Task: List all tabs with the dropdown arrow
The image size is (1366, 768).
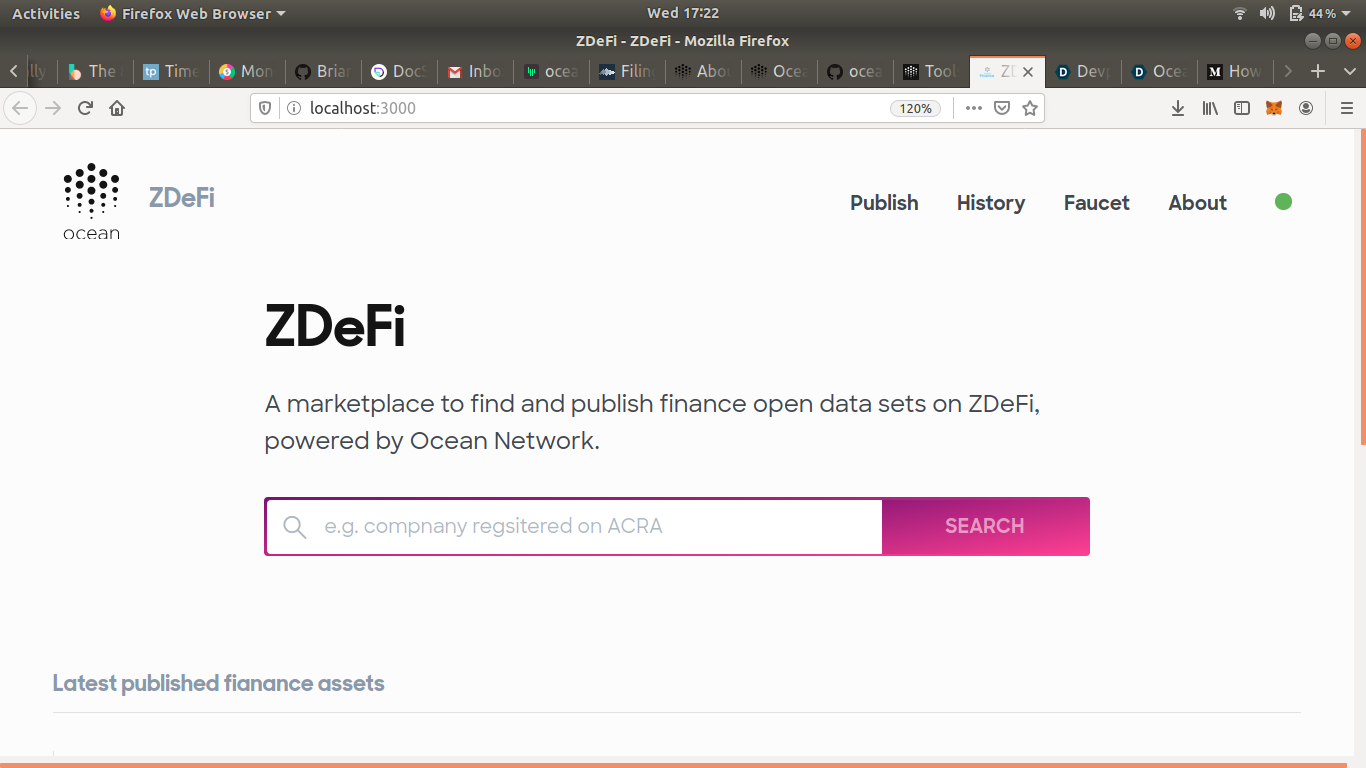Action: [x=1349, y=71]
